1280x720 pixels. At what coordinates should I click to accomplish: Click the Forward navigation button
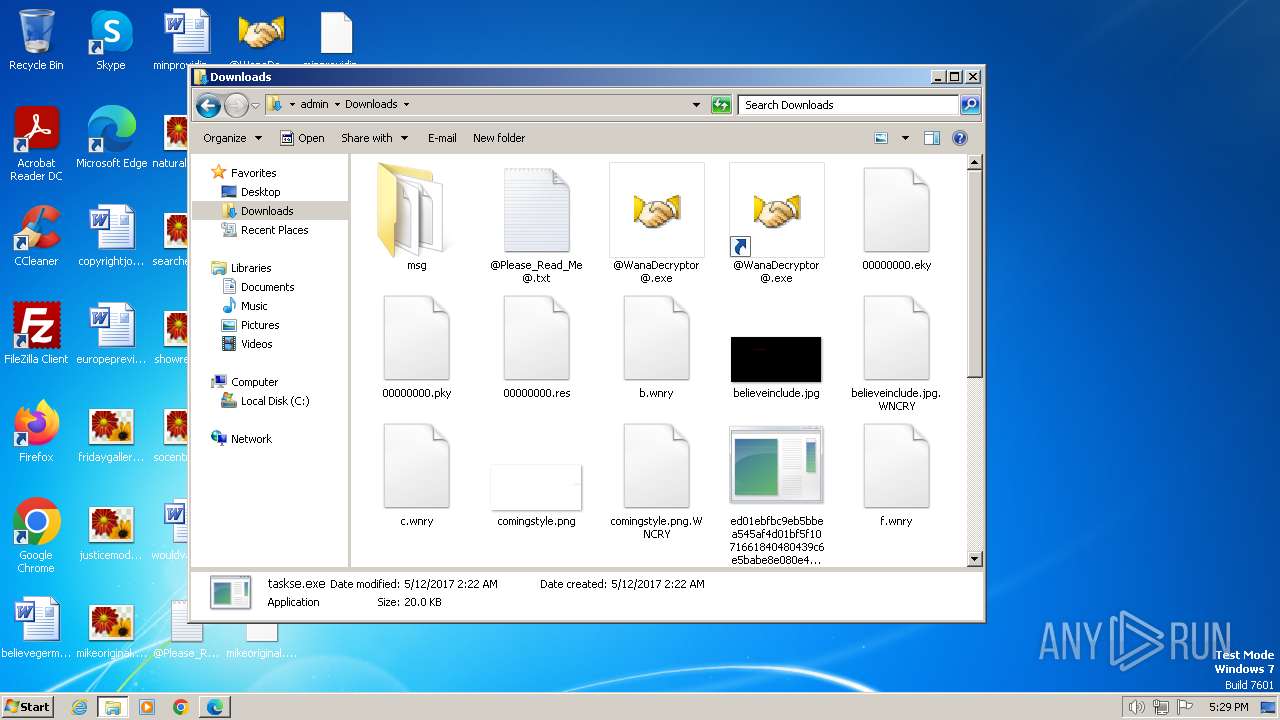click(236, 104)
